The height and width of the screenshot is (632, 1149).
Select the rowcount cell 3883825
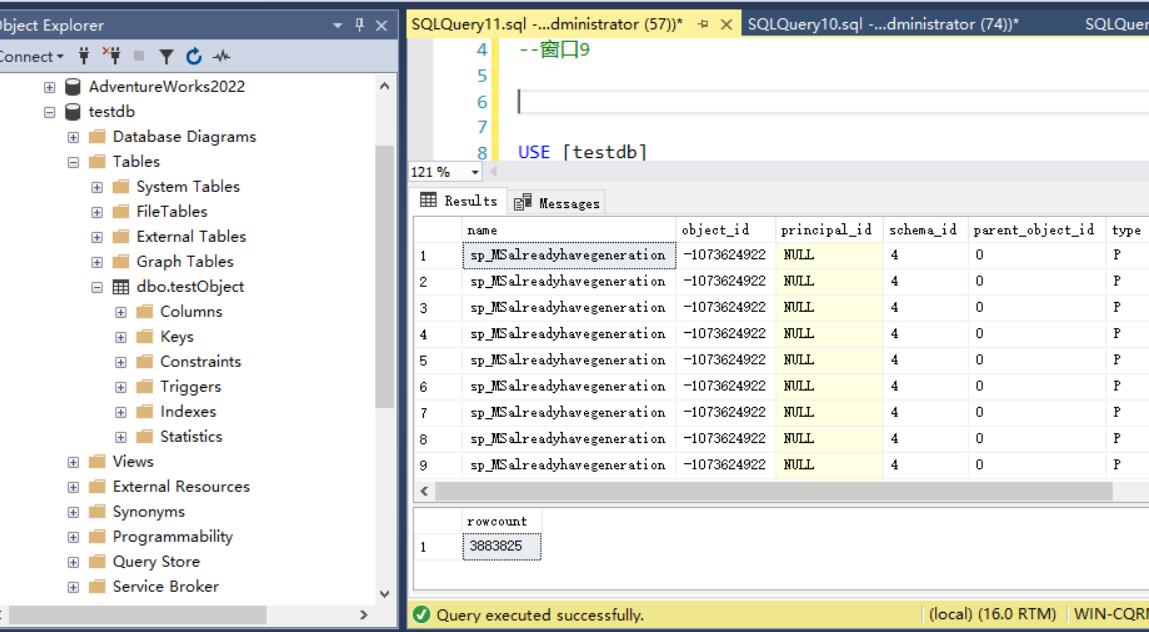[502, 546]
